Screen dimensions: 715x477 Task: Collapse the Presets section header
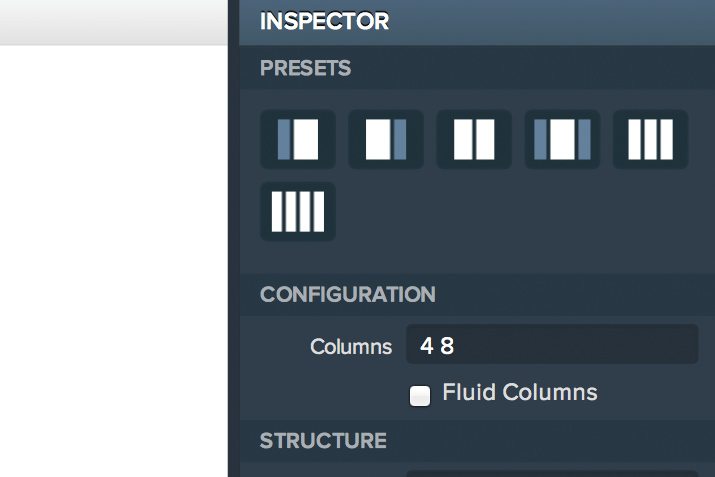pos(477,68)
